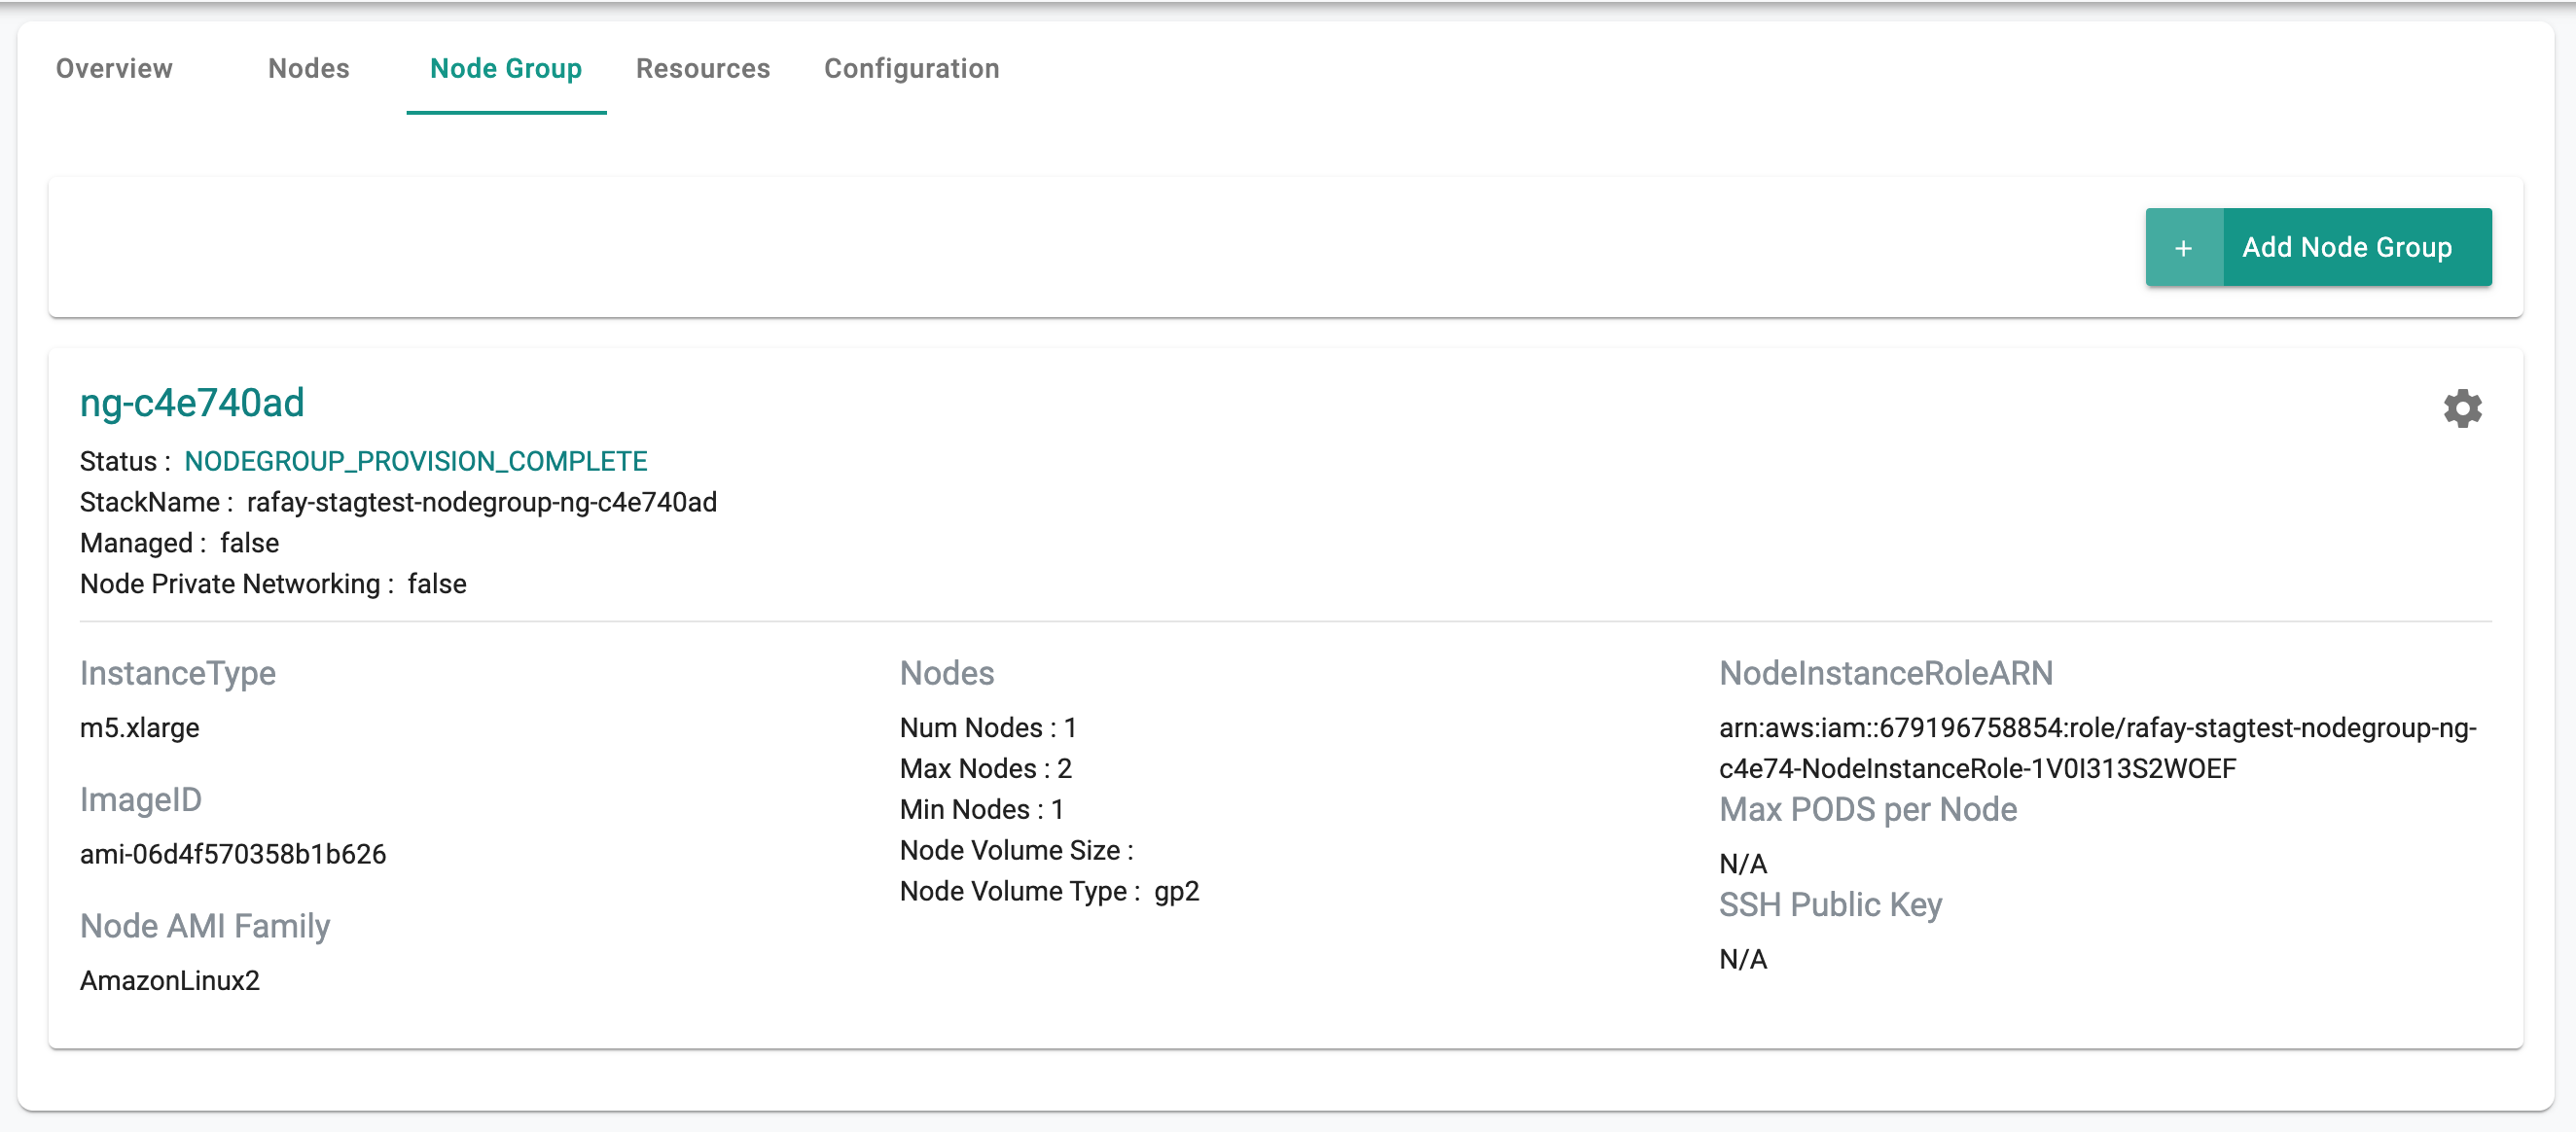2576x1132 pixels.
Task: Select the stack name rafay-stagtest-nodegroup-ng-c4e740ad
Action: click(x=482, y=502)
